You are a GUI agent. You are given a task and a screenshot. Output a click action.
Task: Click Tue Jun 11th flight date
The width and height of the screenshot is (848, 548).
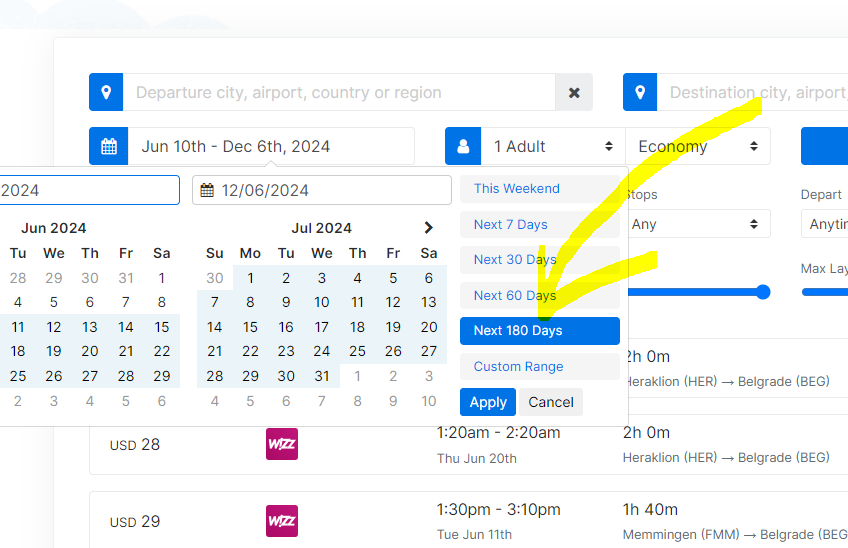(x=474, y=534)
